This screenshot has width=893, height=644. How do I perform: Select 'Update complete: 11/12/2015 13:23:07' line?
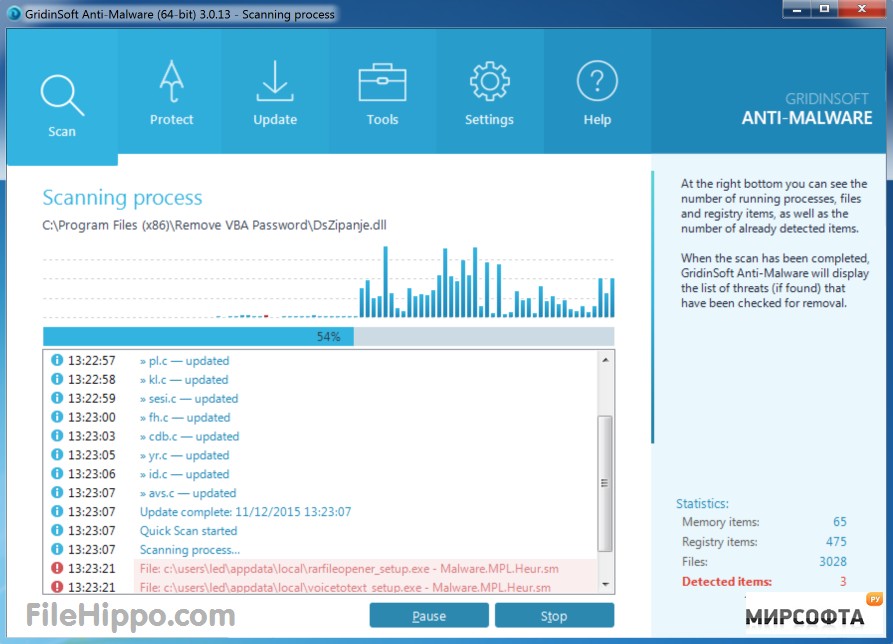point(245,512)
